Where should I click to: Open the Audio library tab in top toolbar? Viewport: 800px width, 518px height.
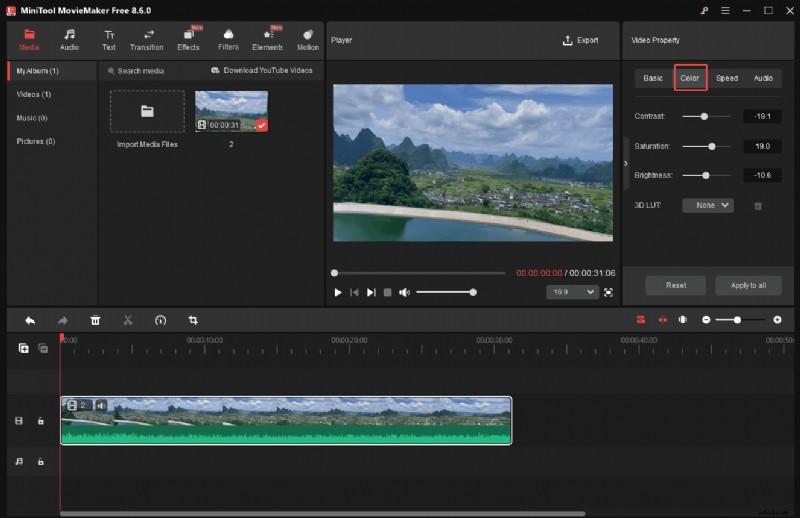tap(69, 40)
